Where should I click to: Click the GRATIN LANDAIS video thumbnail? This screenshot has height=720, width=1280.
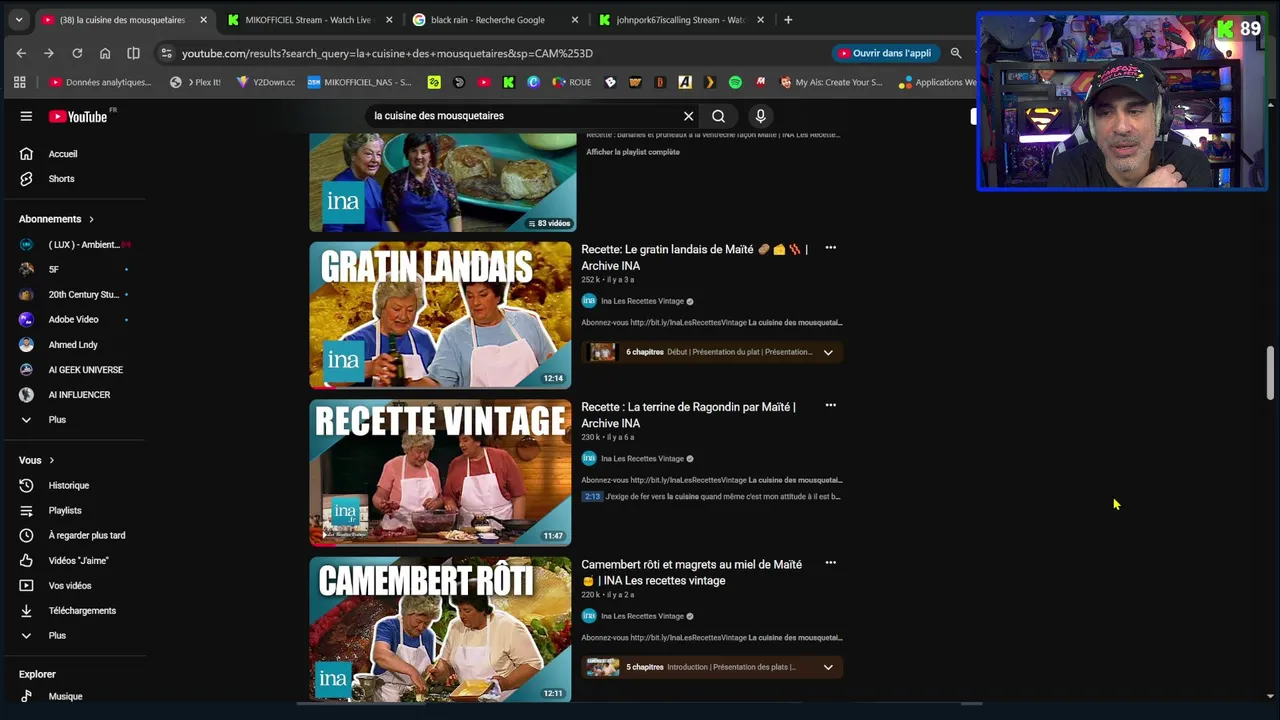tap(440, 315)
